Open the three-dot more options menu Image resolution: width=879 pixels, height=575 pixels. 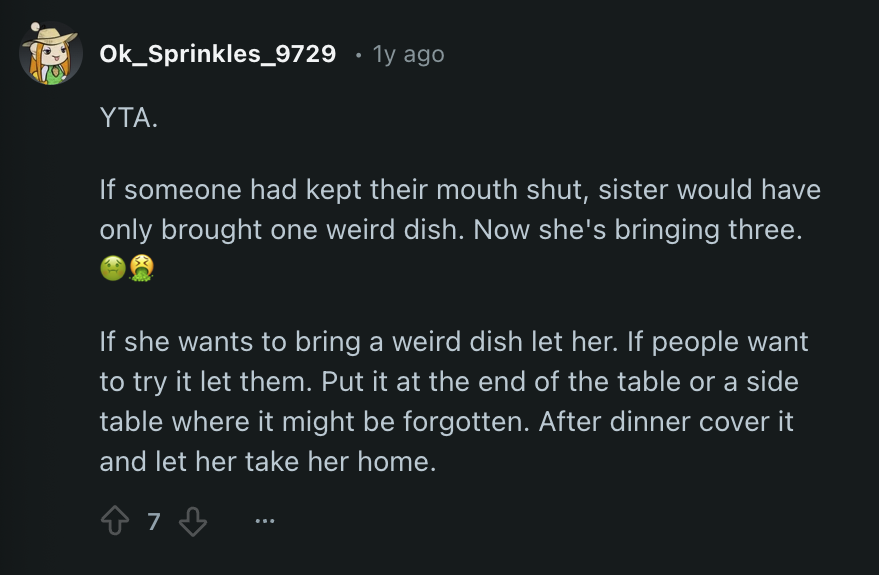[265, 521]
